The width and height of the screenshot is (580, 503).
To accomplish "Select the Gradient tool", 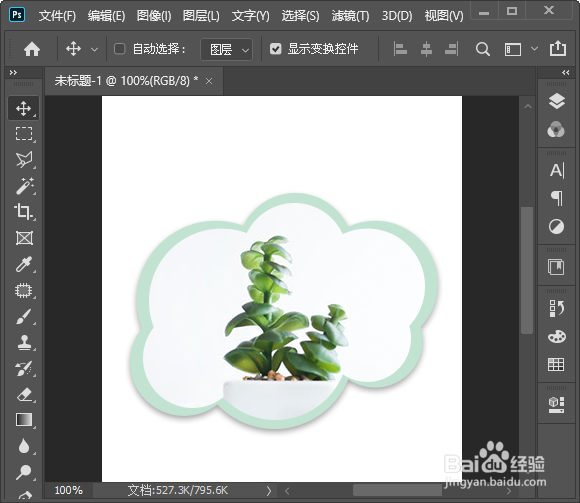I will [x=24, y=420].
